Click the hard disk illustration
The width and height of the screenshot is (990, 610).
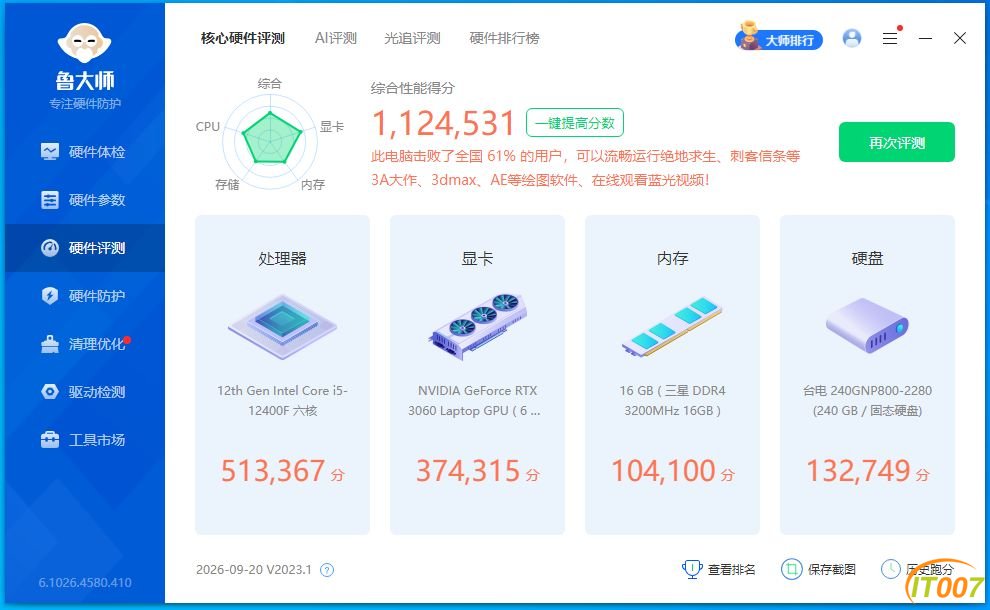(x=868, y=326)
